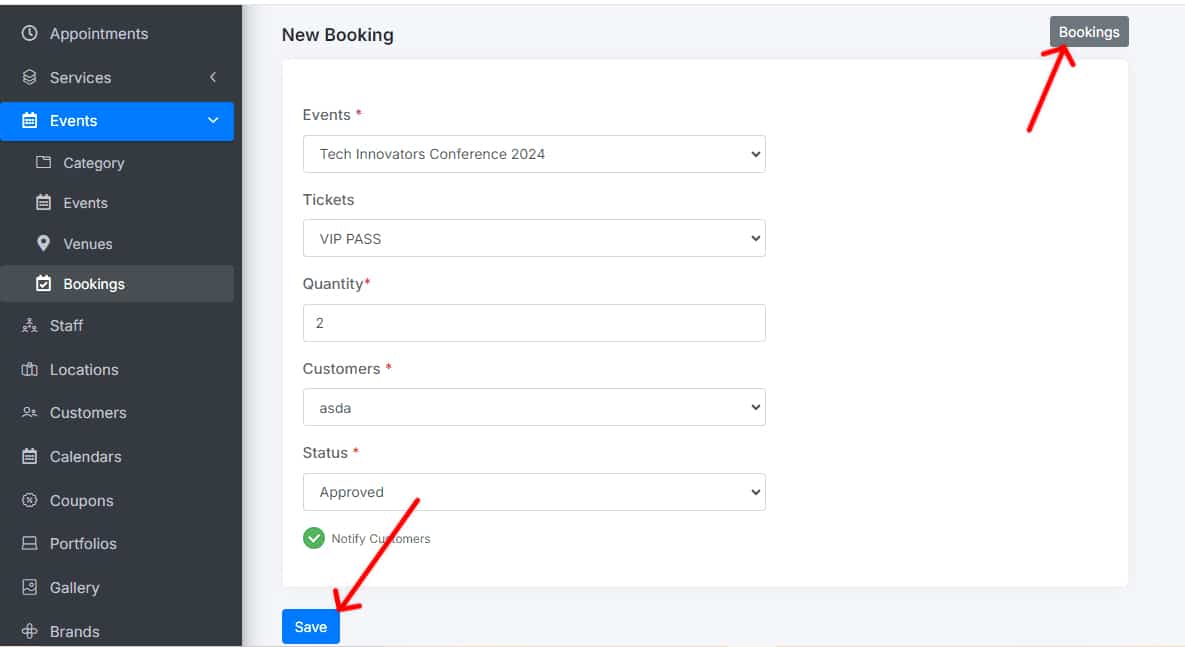Click the gray Bookings button at top right
Screen dimensions: 1185x647
(1088, 32)
